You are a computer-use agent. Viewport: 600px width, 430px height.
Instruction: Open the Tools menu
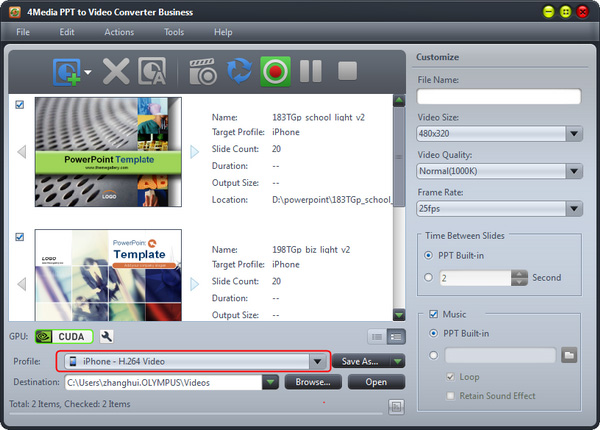[x=174, y=32]
